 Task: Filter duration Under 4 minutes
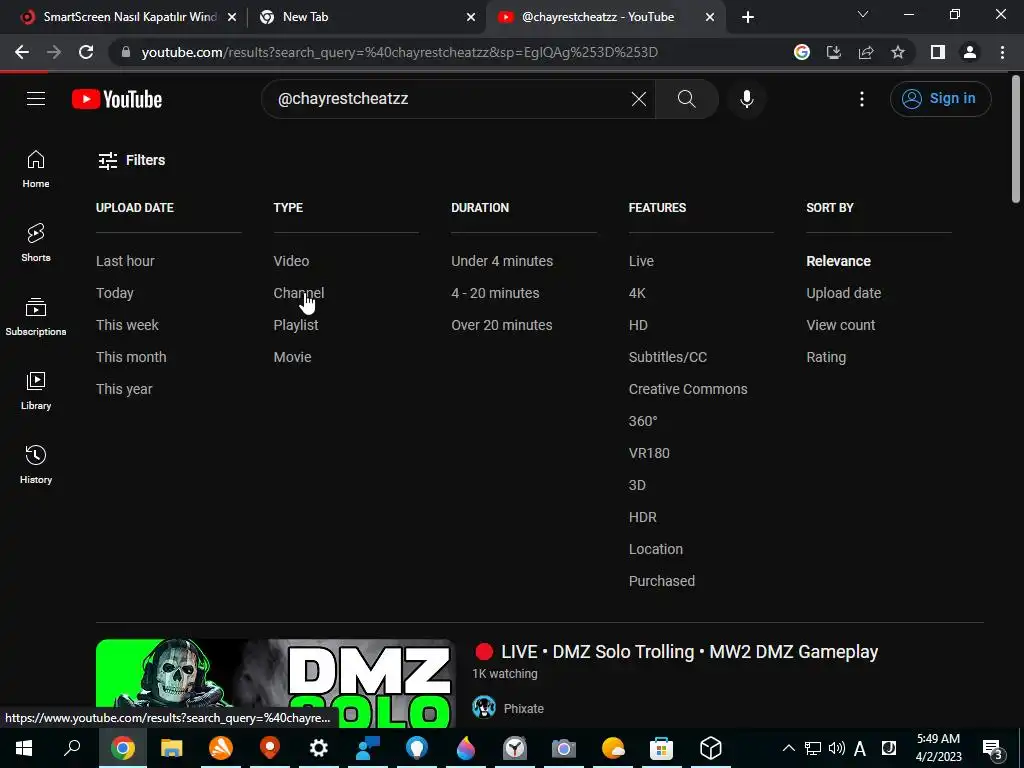click(502, 261)
